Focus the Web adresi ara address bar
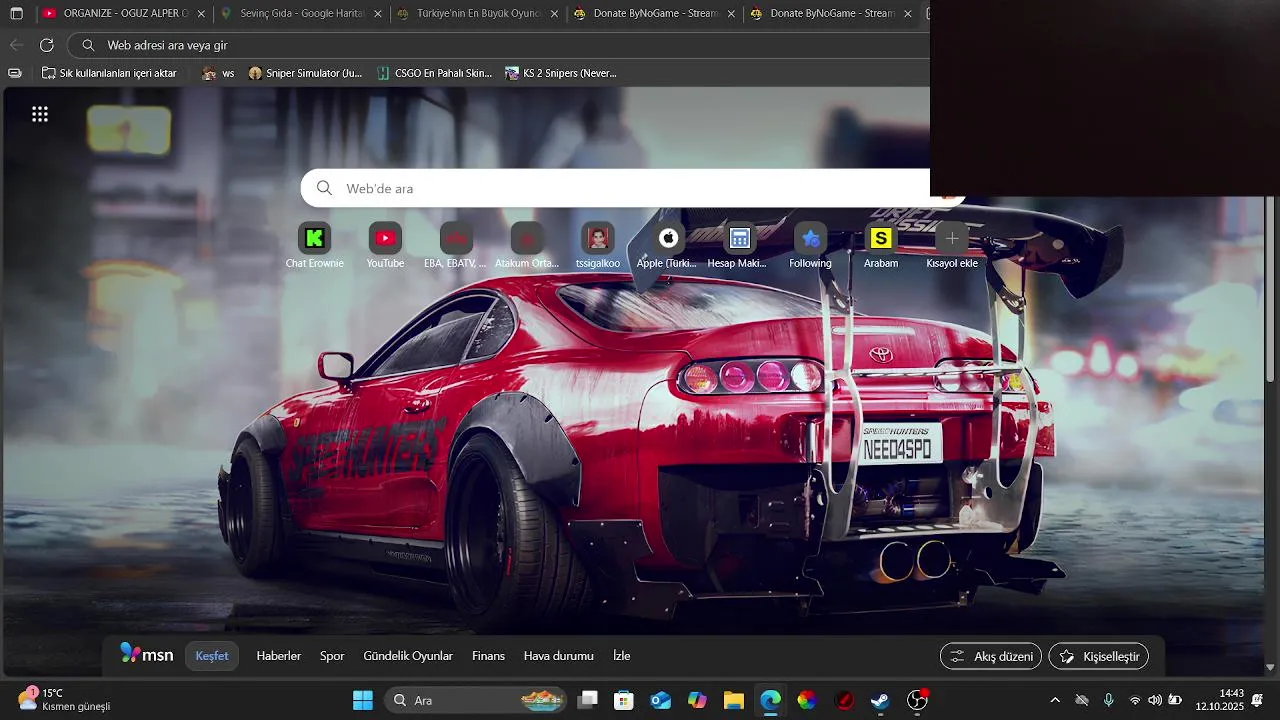 click(x=500, y=45)
